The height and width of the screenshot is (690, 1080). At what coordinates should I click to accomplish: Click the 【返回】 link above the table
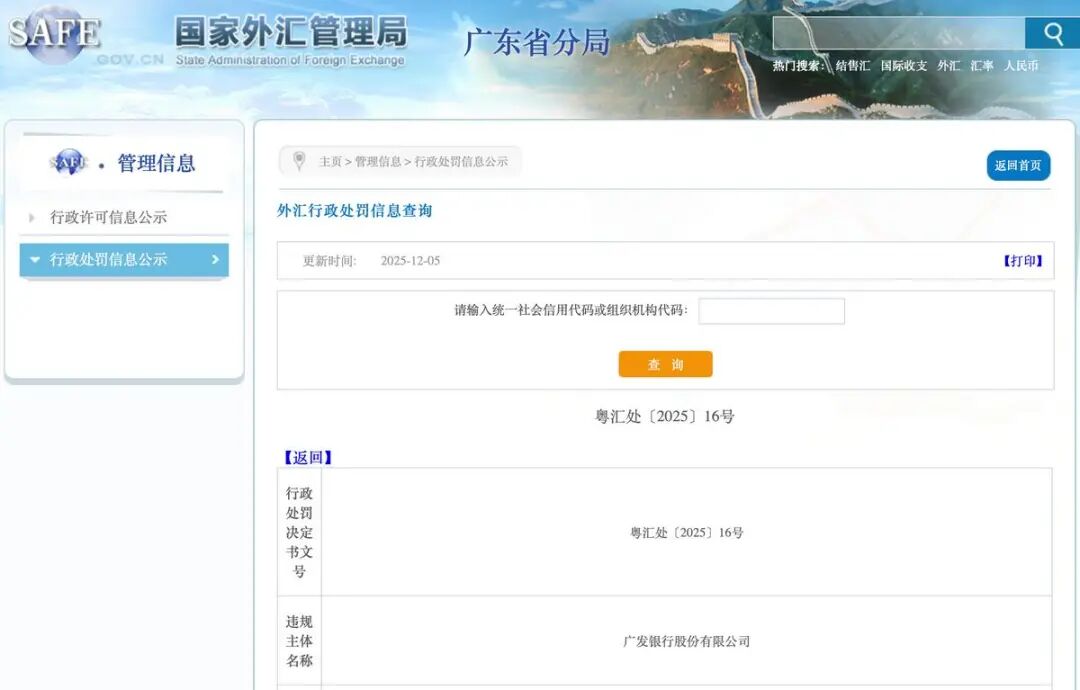(308, 457)
